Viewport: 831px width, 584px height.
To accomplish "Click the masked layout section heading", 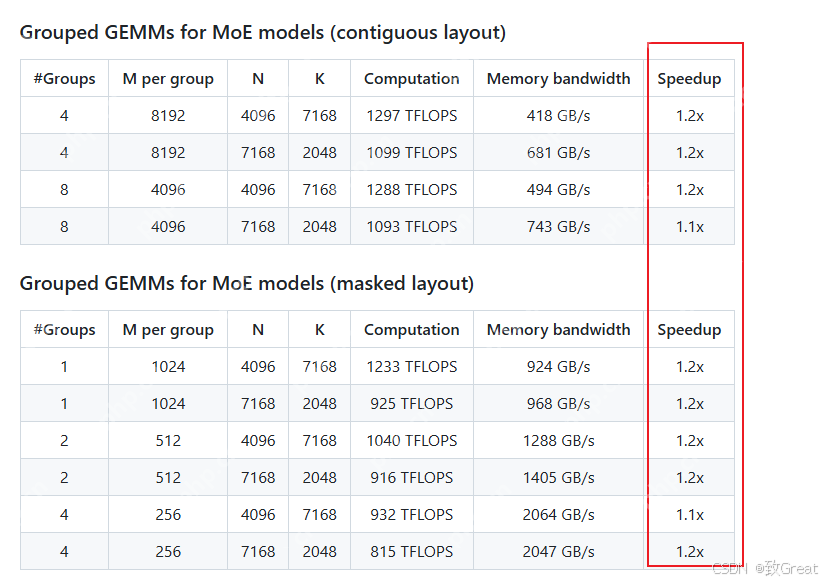I will (247, 284).
